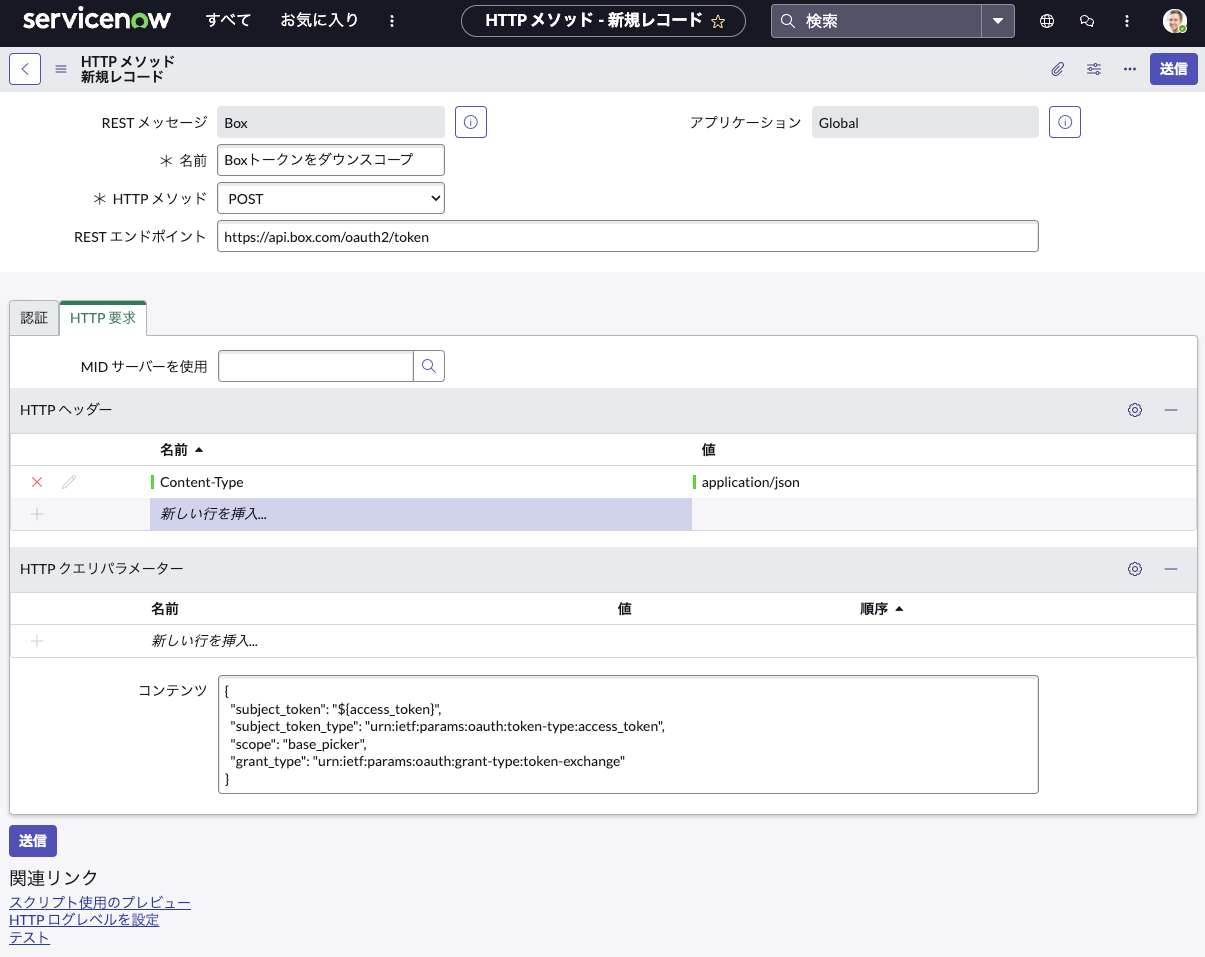Open the form personalize sliders icon
The image size is (1205, 957).
point(1094,69)
